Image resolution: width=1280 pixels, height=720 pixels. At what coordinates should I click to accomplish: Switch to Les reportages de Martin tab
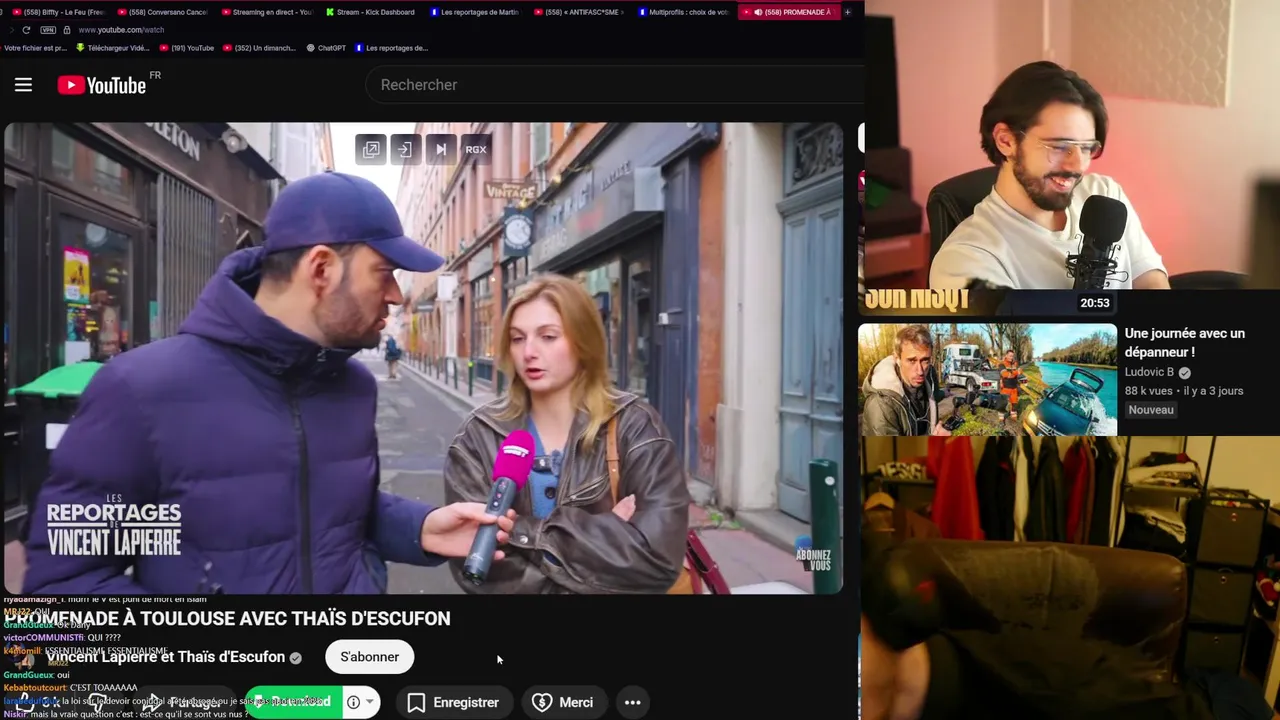474,12
